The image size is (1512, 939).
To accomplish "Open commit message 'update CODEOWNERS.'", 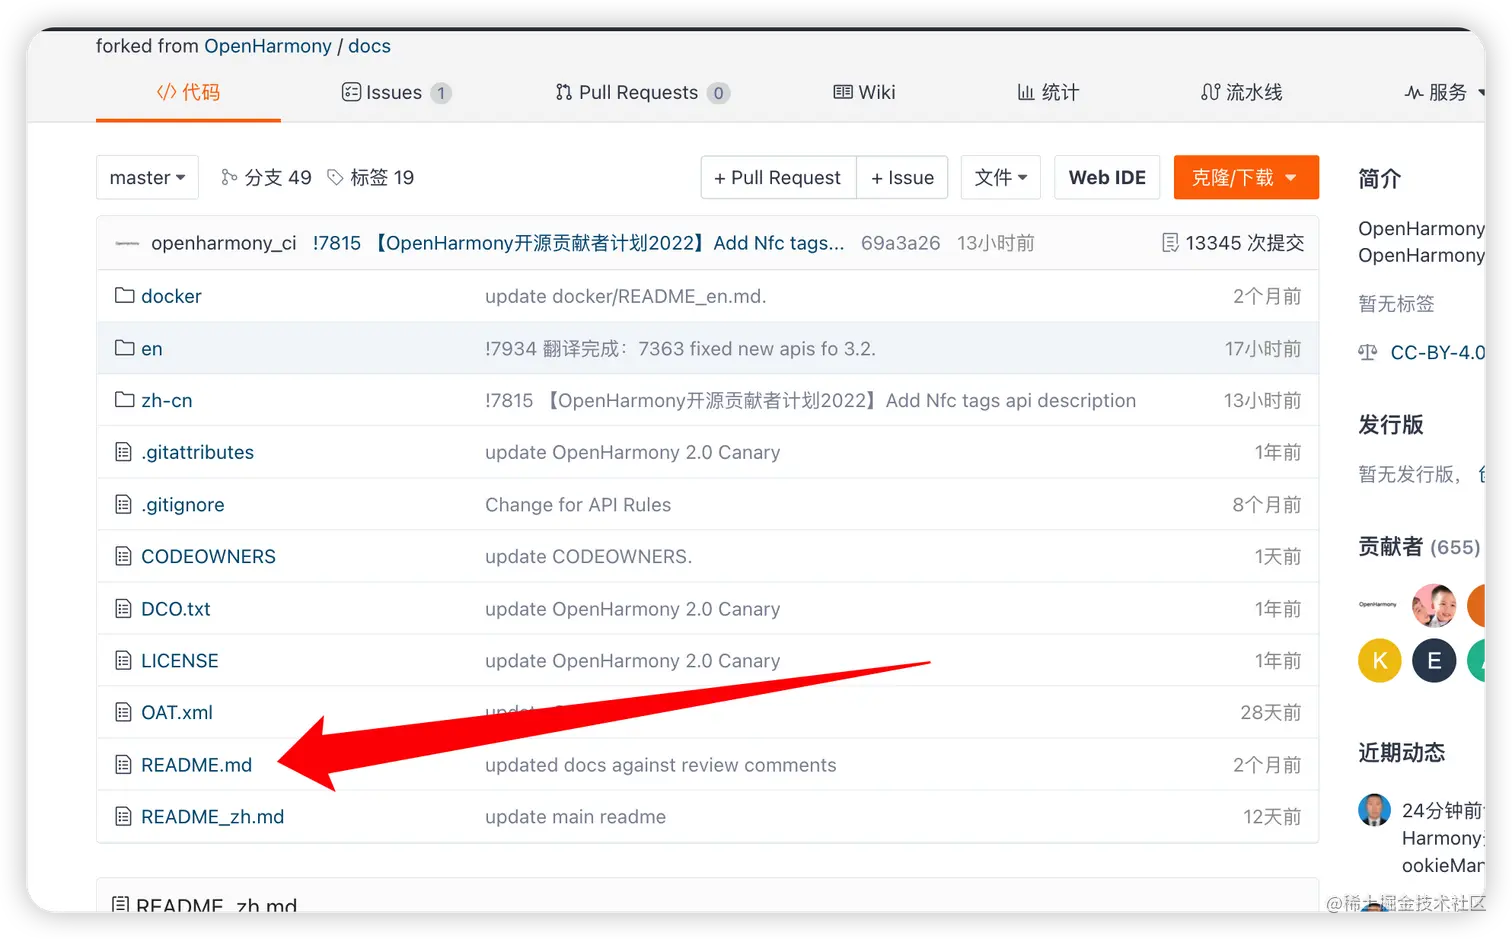I will coord(589,556).
